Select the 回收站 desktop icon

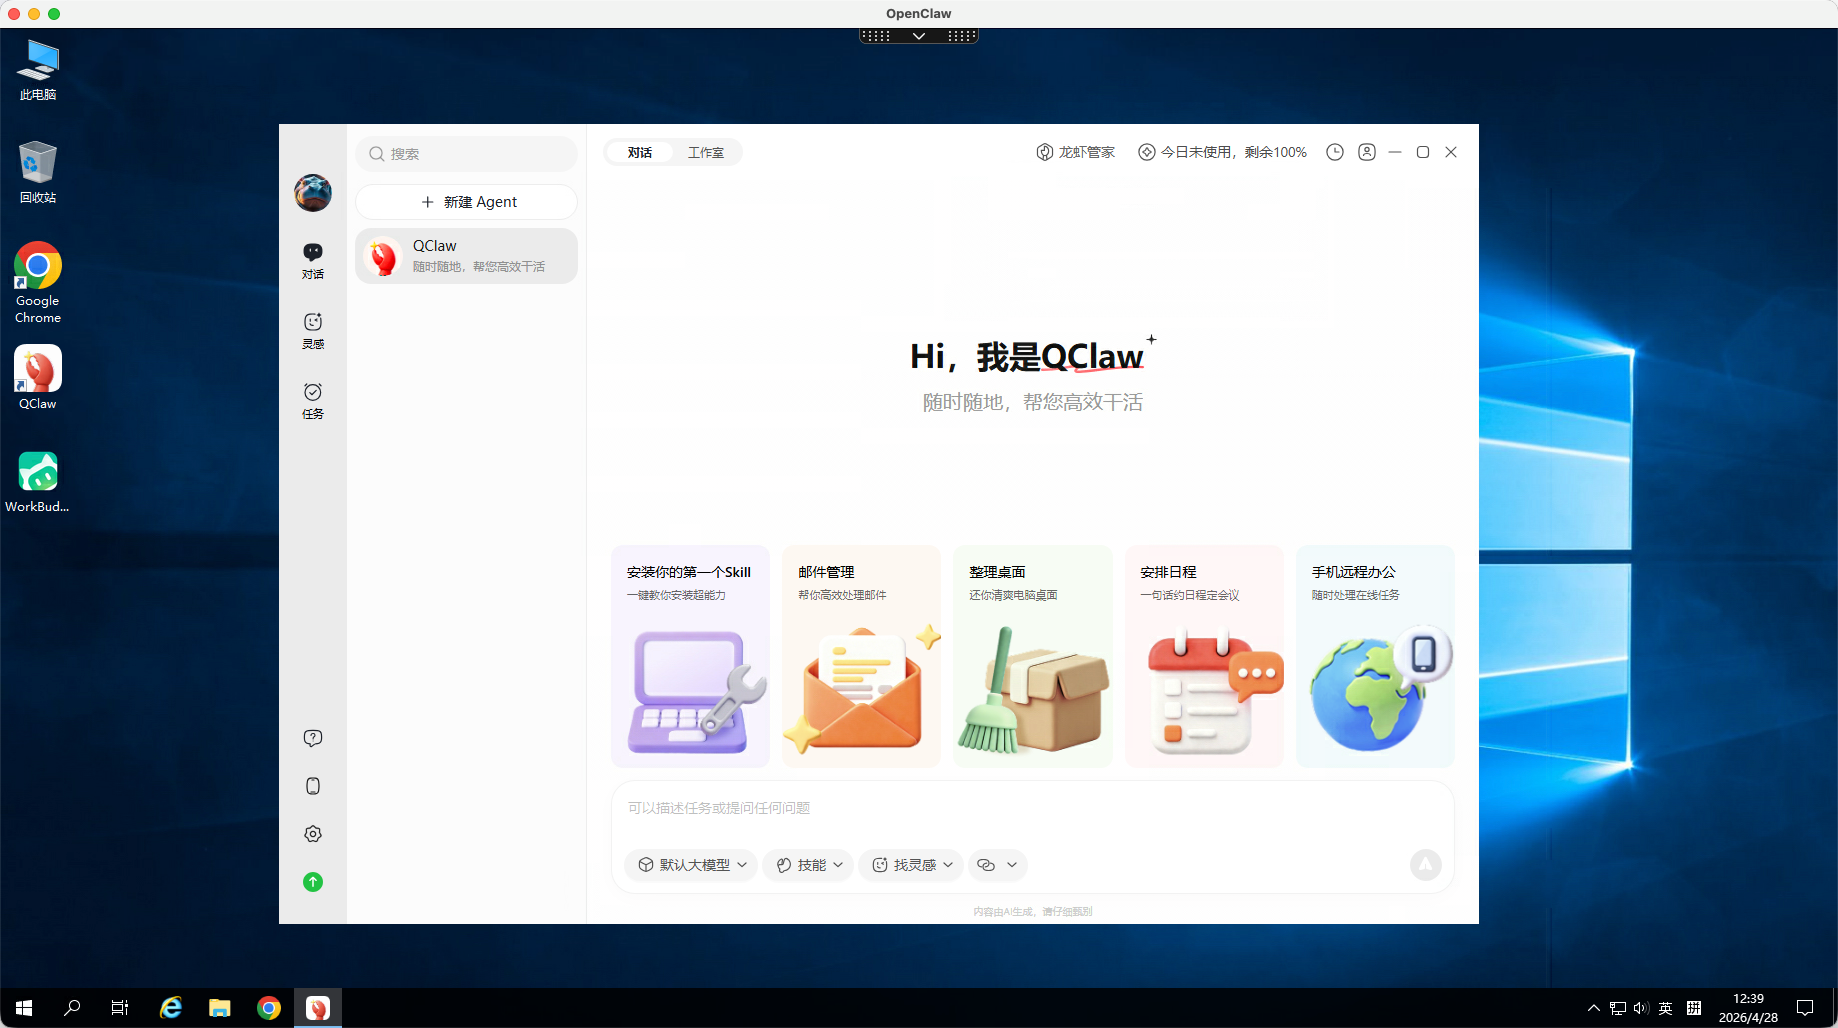[x=38, y=172]
